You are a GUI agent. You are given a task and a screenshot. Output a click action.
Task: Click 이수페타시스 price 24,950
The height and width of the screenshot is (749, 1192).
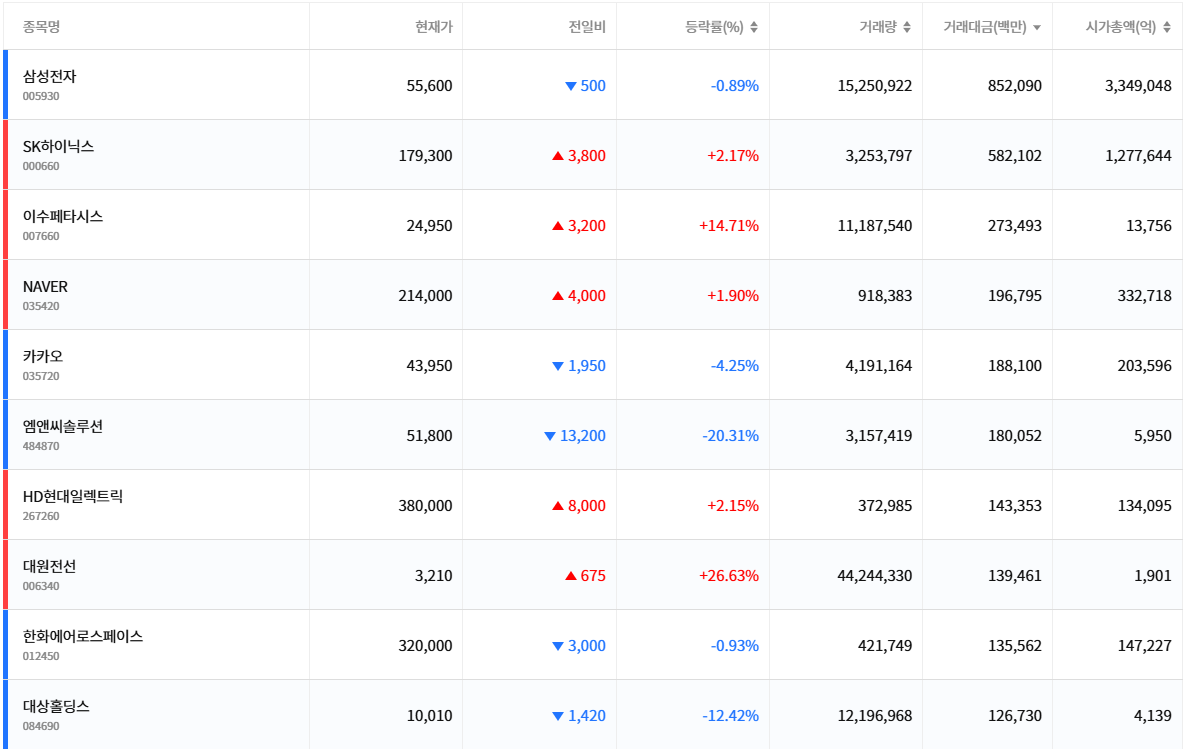[x=430, y=226]
